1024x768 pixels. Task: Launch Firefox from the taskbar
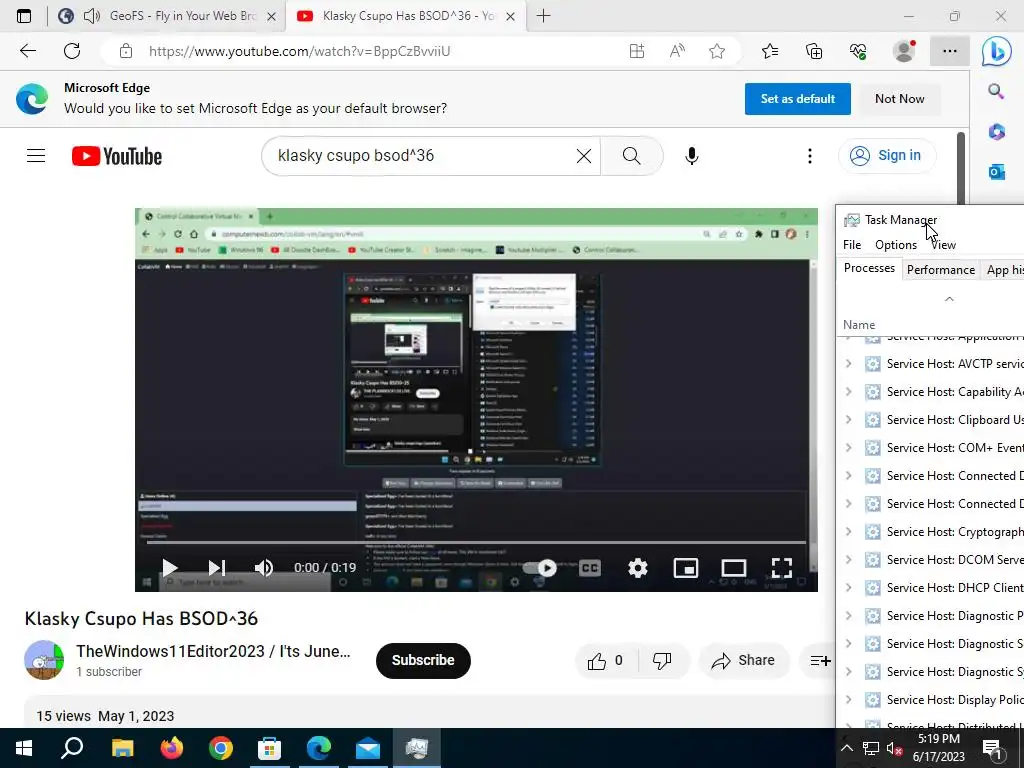172,748
